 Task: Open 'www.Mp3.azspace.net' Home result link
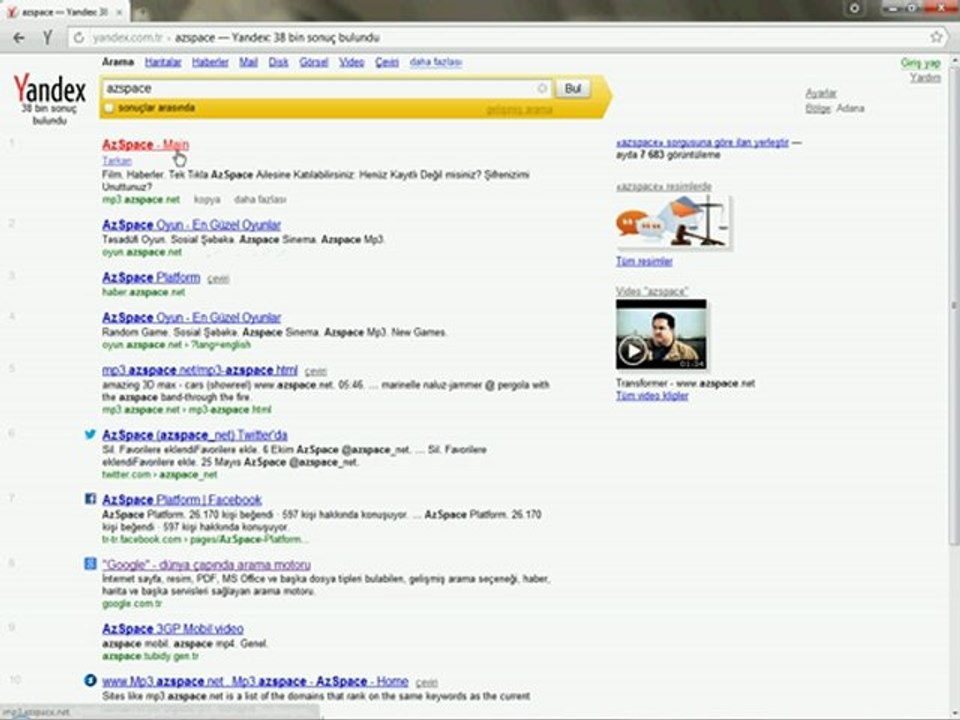(x=255, y=681)
